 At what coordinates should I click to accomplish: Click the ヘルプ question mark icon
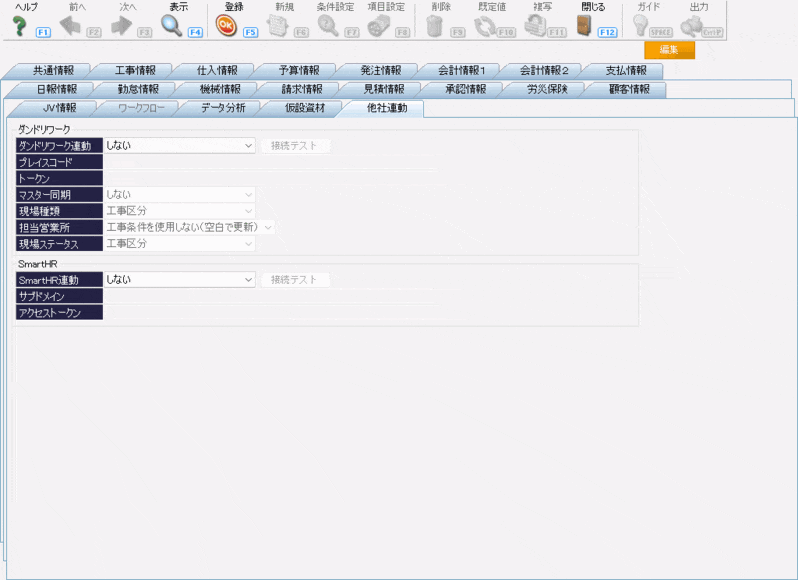(x=19, y=26)
